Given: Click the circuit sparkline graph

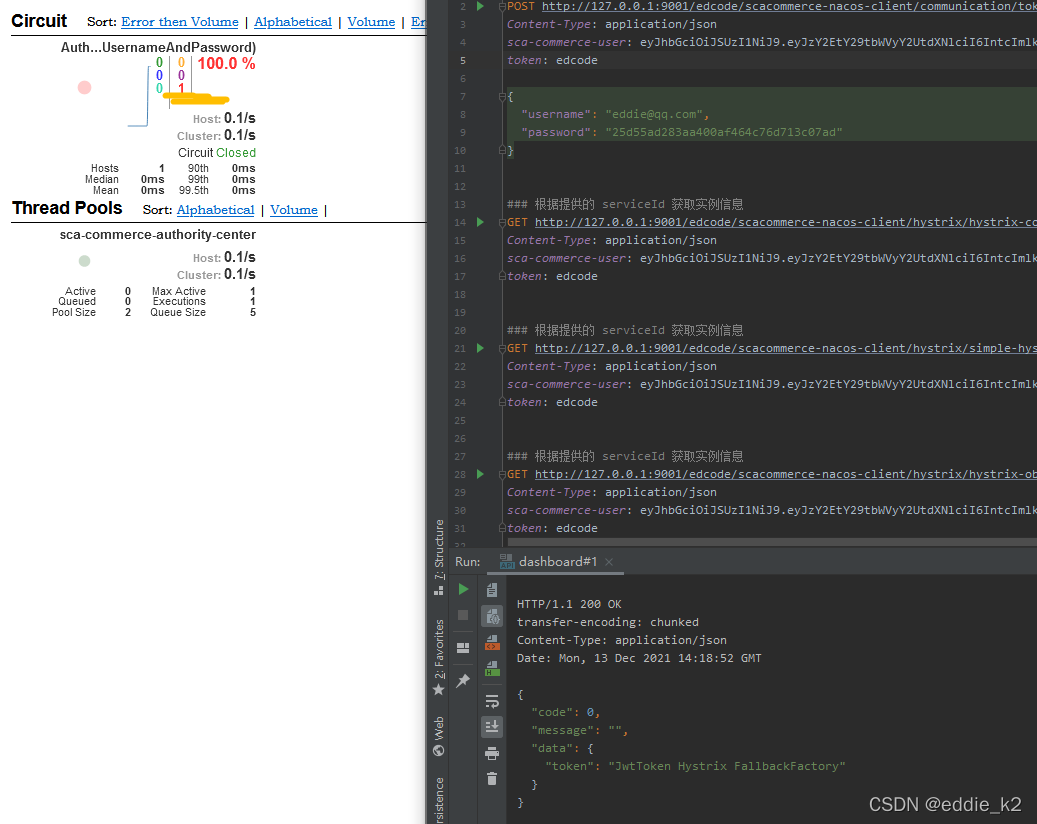Looking at the screenshot, I should (x=138, y=97).
